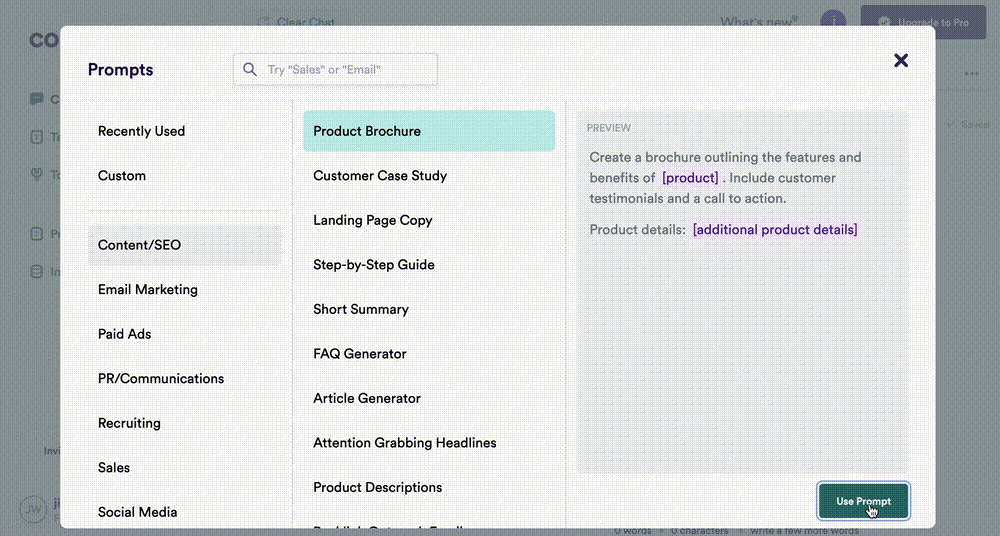Click Upgrade to Pro in background window
This screenshot has width=1000, height=536.
pyautogui.click(x=923, y=22)
